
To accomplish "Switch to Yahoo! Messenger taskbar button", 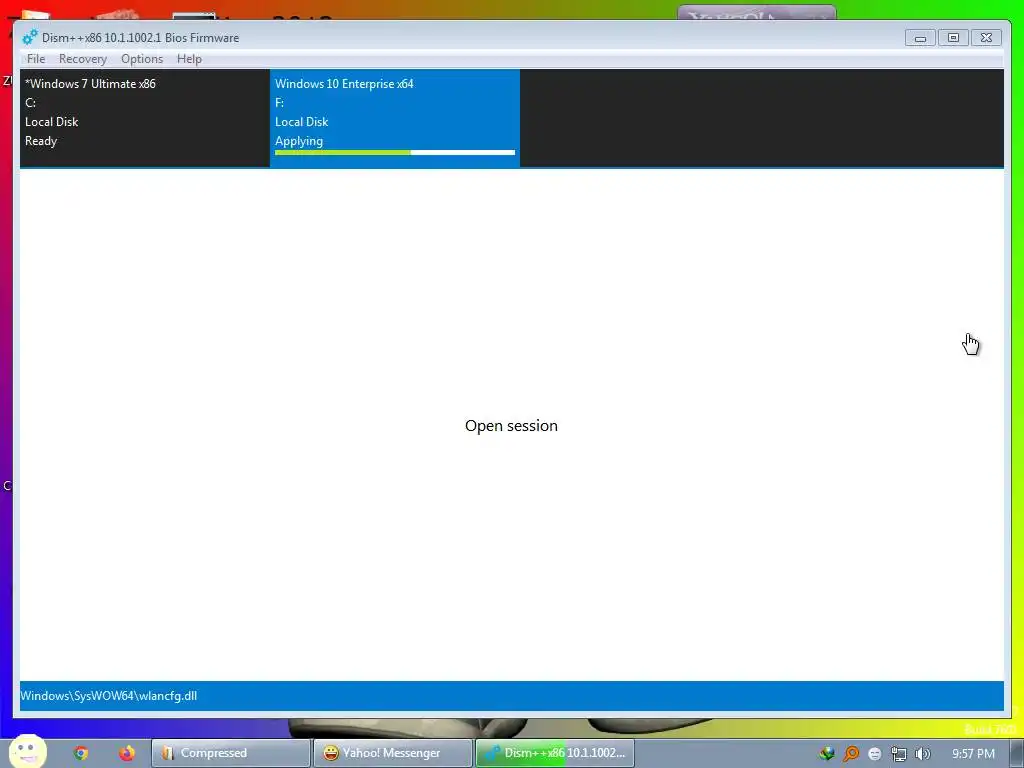I will click(392, 753).
